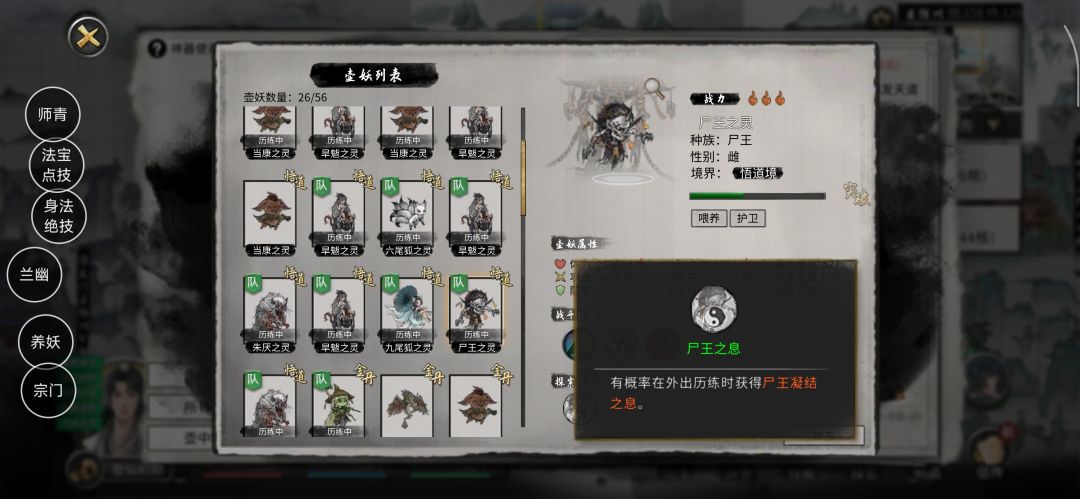Open the 兰幽 shortcut bubble
Viewport: 1080px width, 499px height.
point(34,274)
